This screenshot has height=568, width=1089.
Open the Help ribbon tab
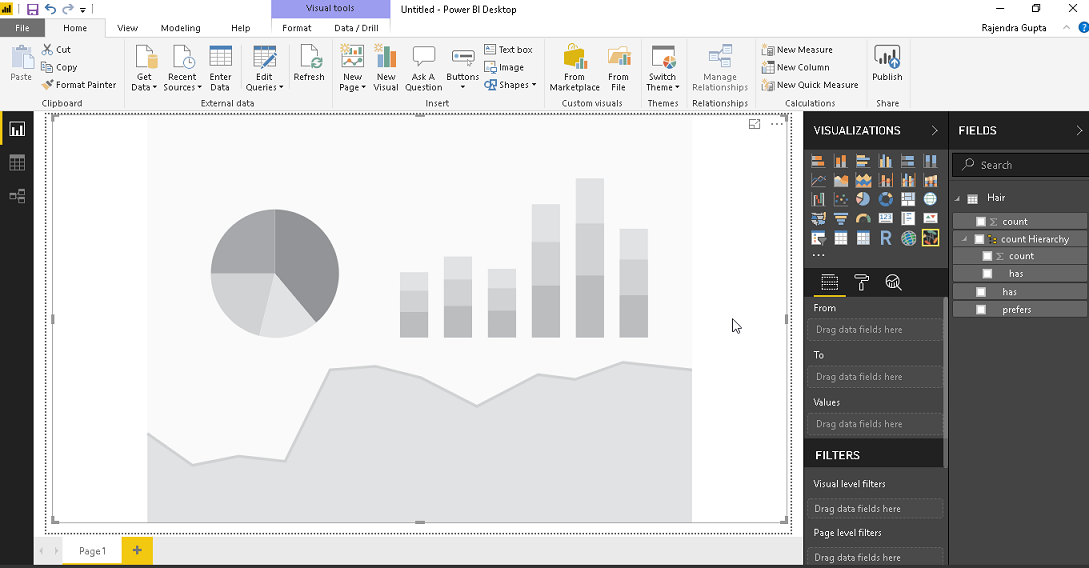(x=240, y=28)
